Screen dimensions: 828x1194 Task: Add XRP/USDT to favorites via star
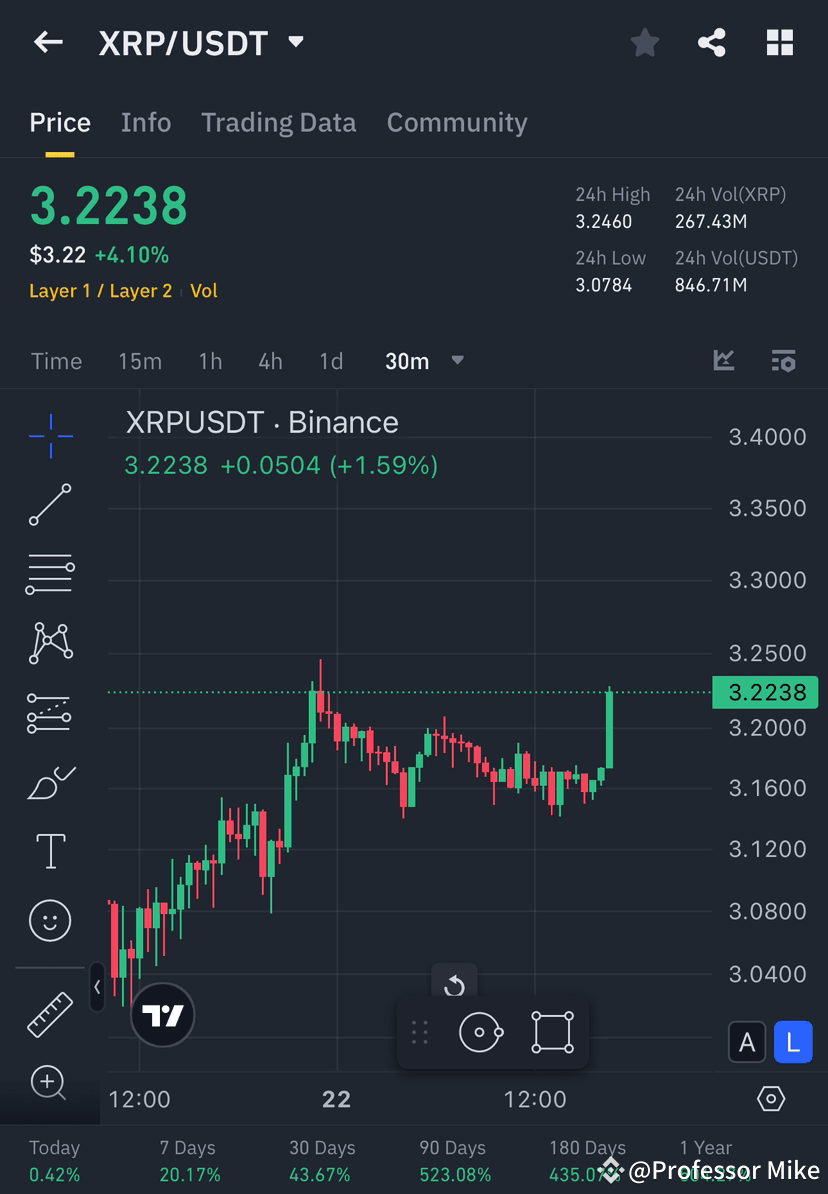point(644,42)
